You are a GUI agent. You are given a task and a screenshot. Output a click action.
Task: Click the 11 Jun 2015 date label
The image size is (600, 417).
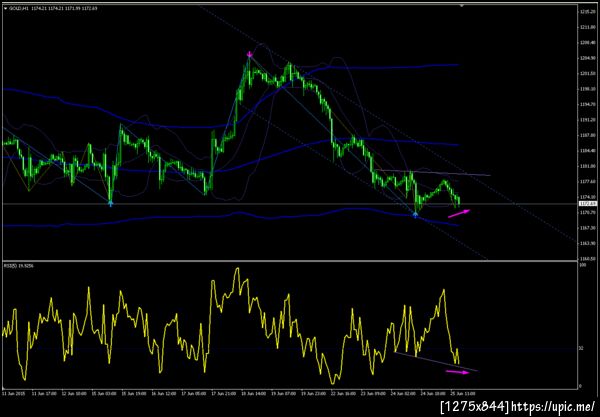coord(13,393)
